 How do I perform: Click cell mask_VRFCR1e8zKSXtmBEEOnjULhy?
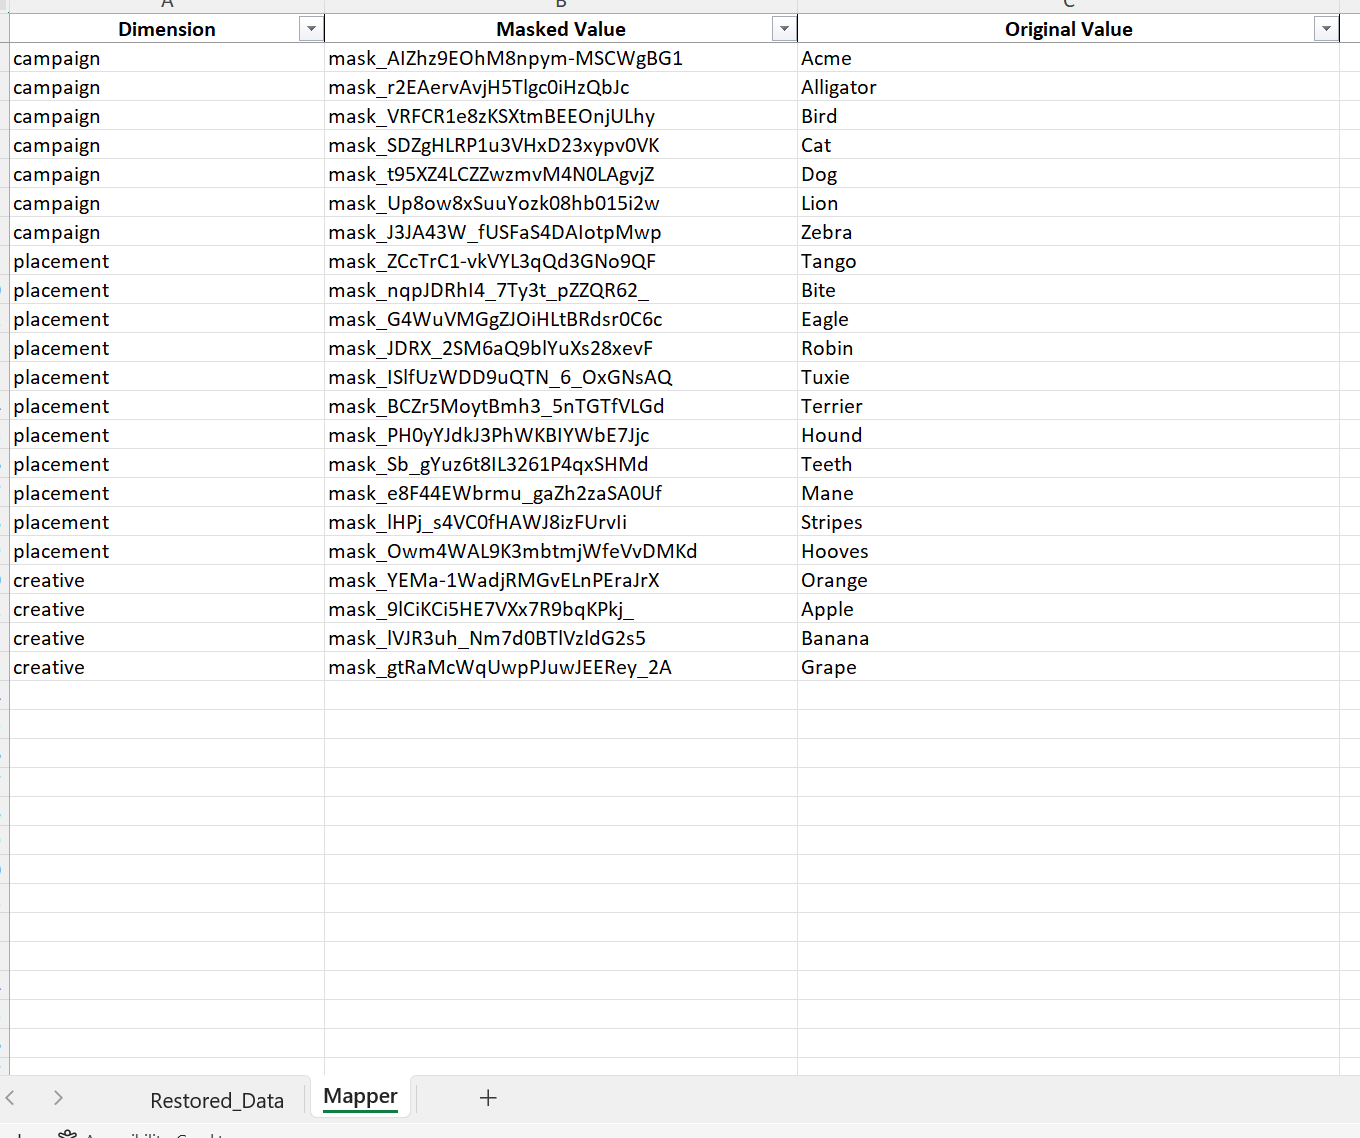click(561, 116)
